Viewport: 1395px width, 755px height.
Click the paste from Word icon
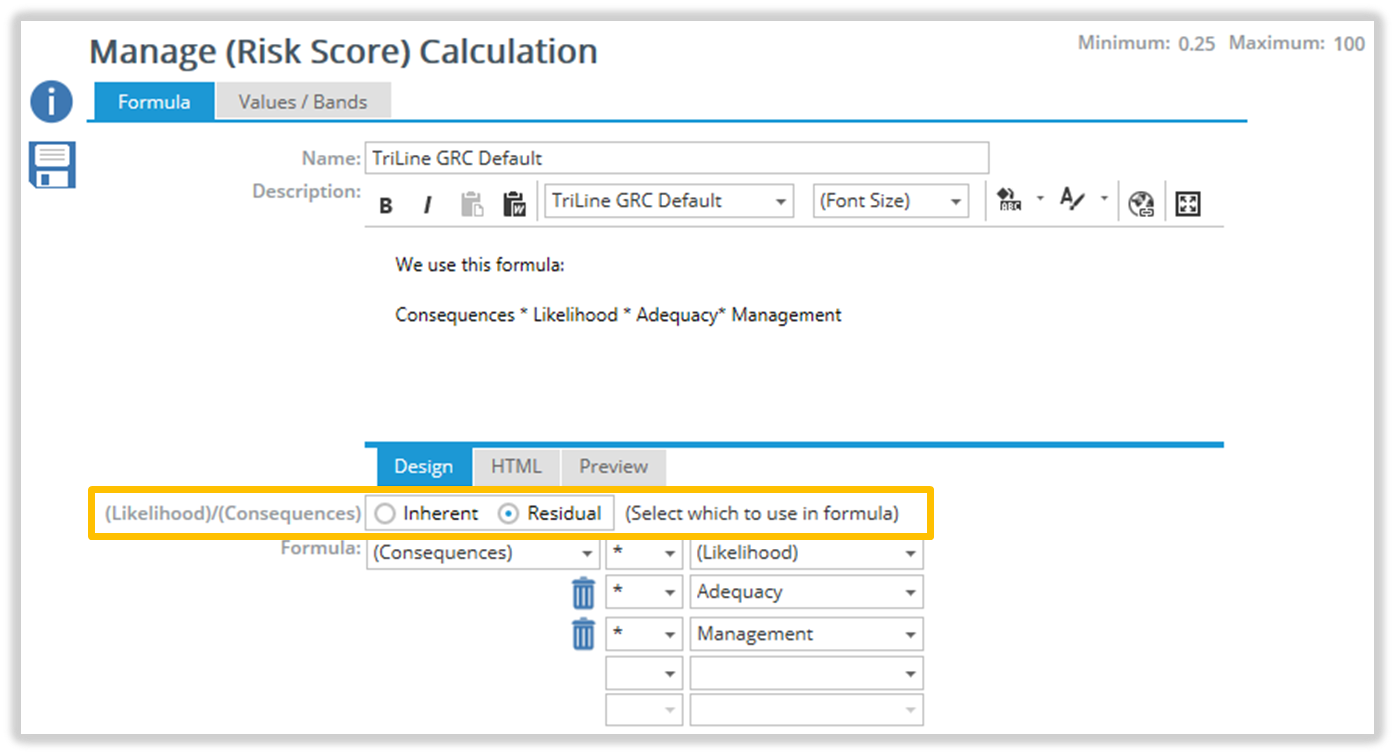[514, 204]
